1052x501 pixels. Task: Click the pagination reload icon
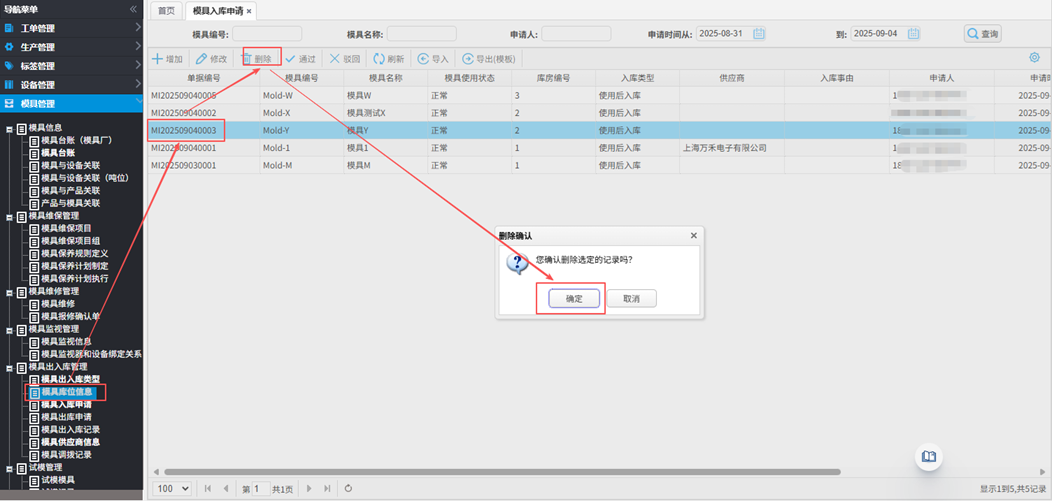(348, 489)
